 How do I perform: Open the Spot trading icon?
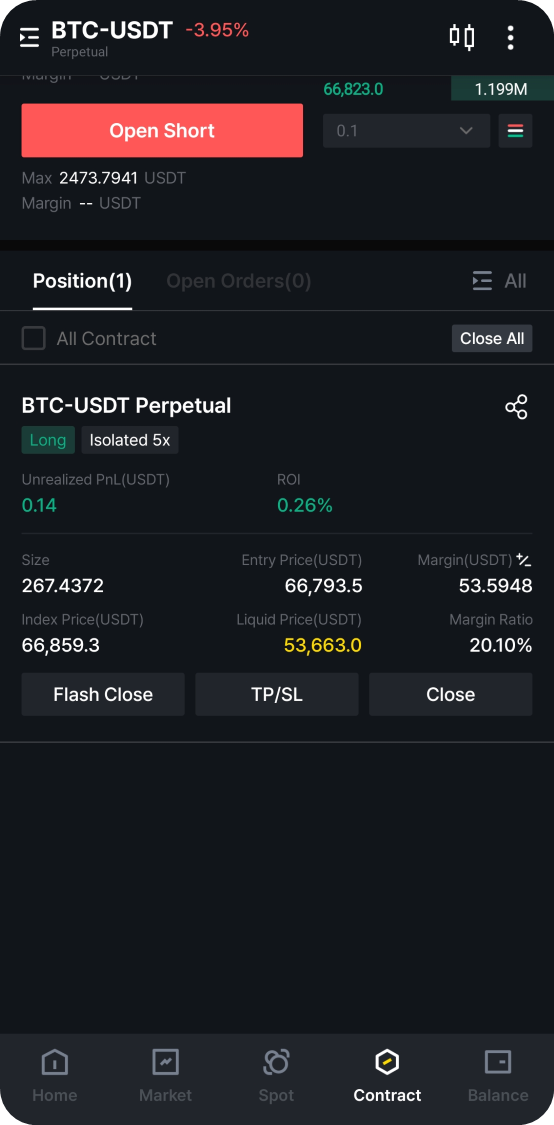[276, 1061]
